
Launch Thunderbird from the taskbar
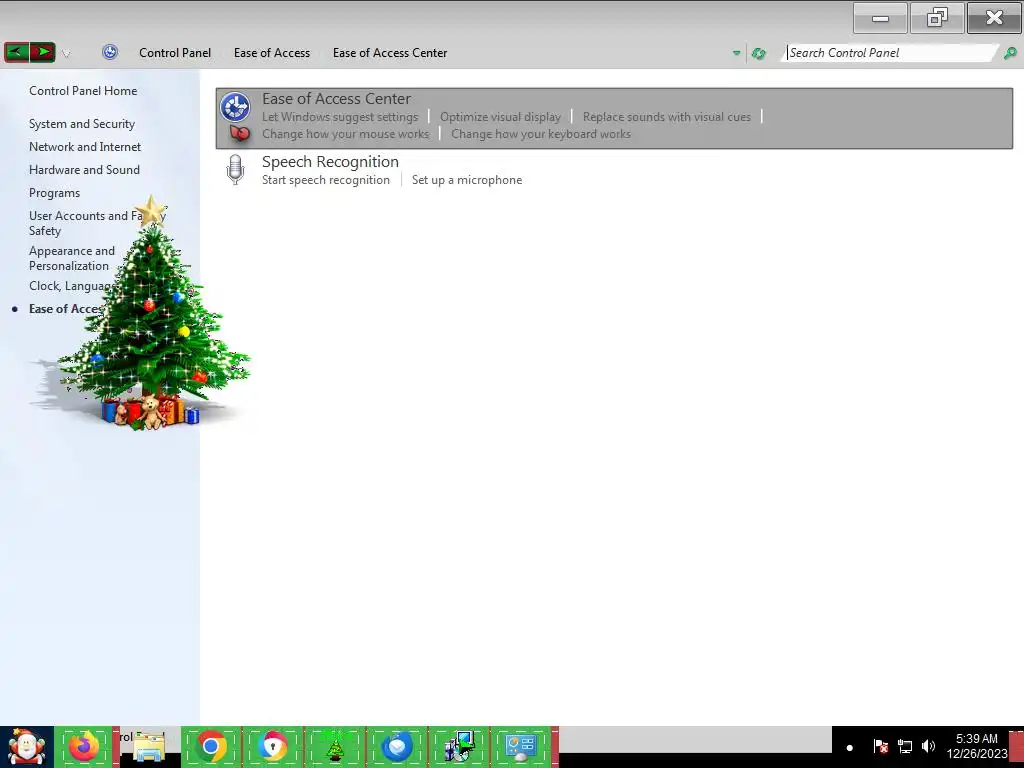point(396,747)
